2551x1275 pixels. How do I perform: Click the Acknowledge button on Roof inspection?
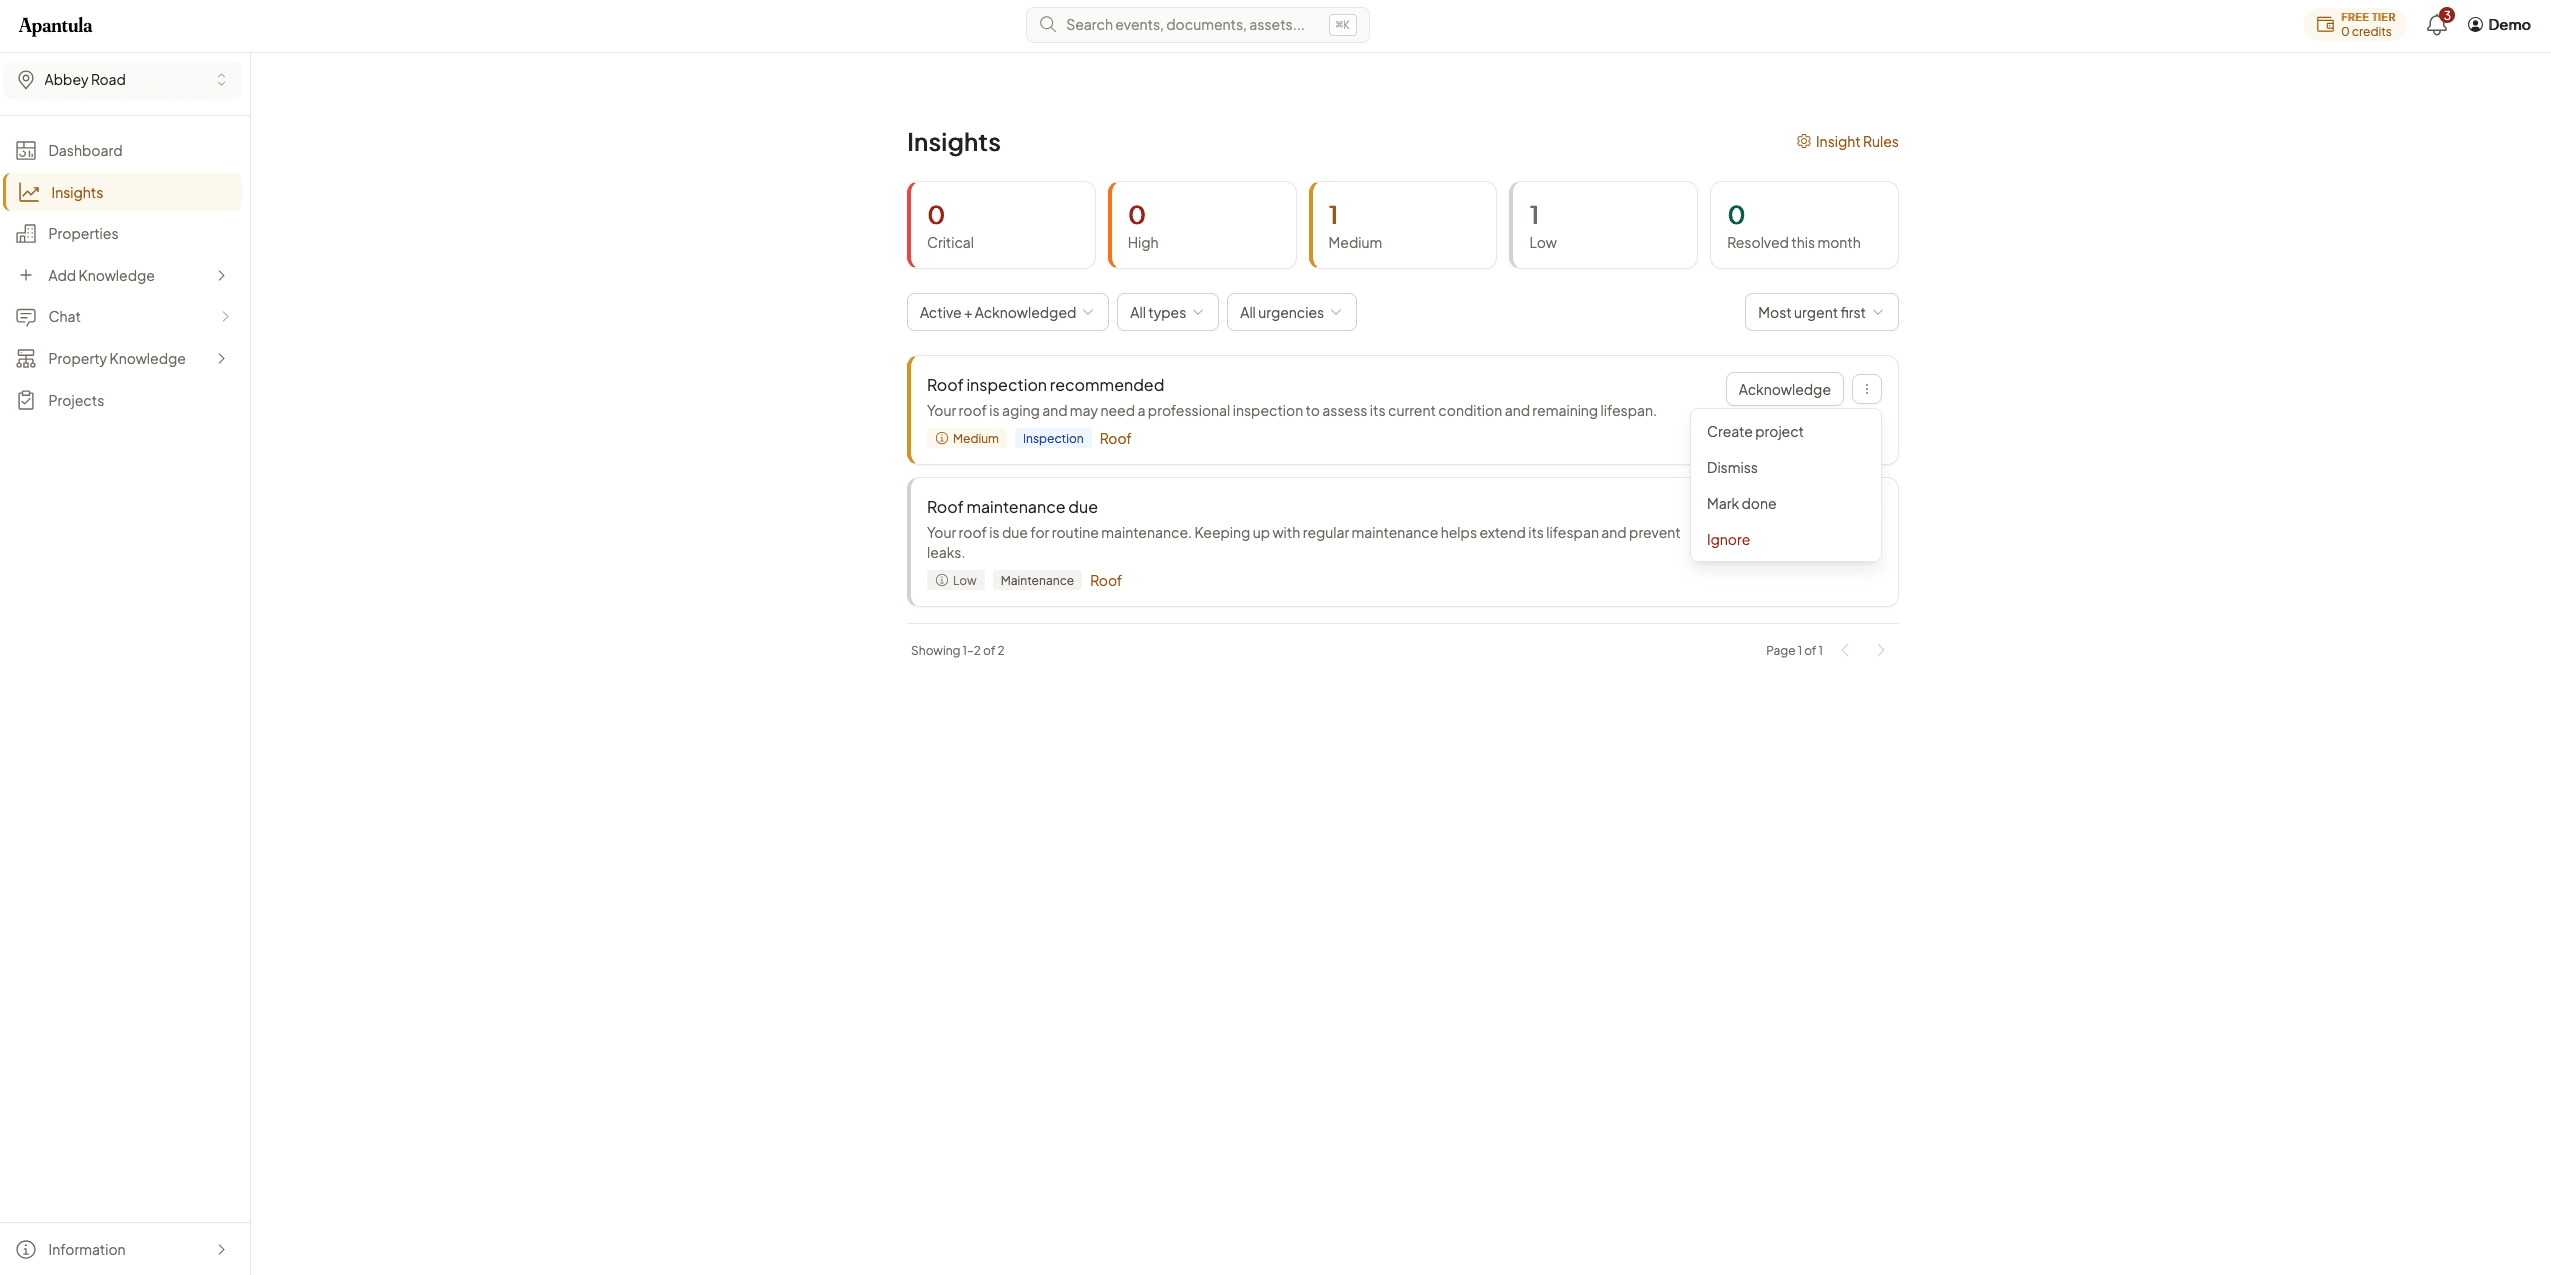coord(1784,389)
